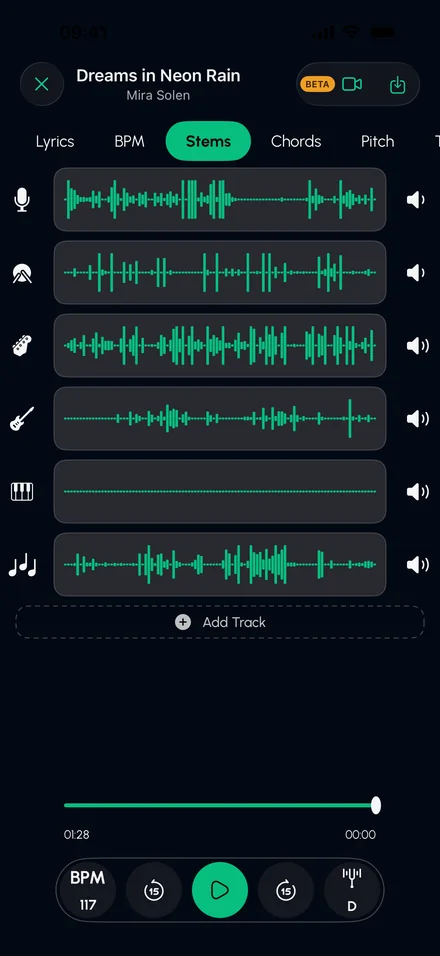Add a new track

(x=220, y=622)
